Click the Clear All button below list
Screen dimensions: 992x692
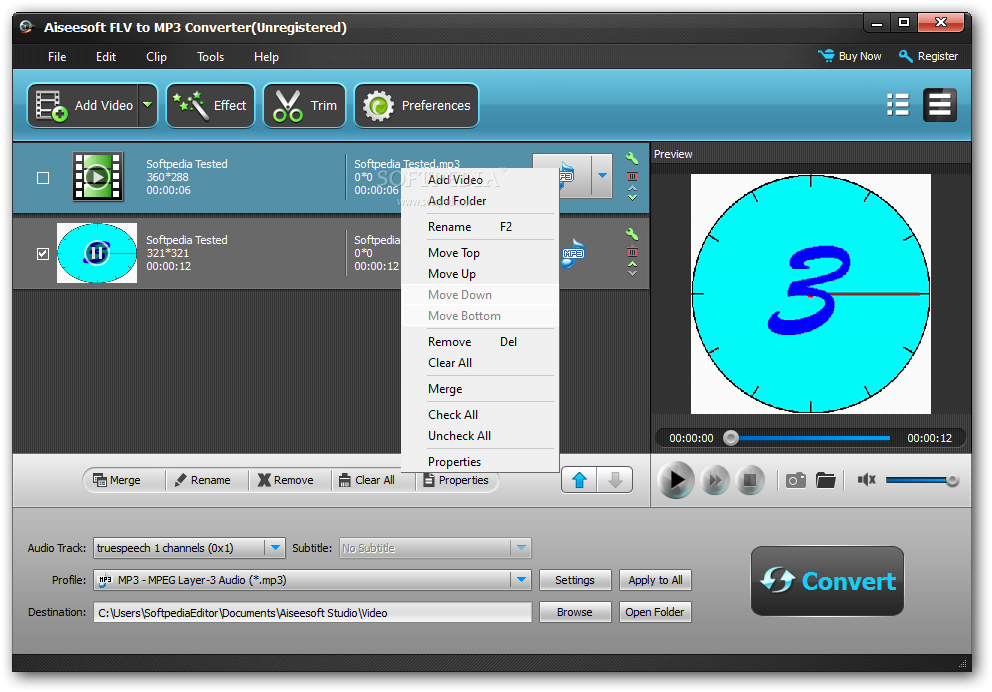coord(367,480)
